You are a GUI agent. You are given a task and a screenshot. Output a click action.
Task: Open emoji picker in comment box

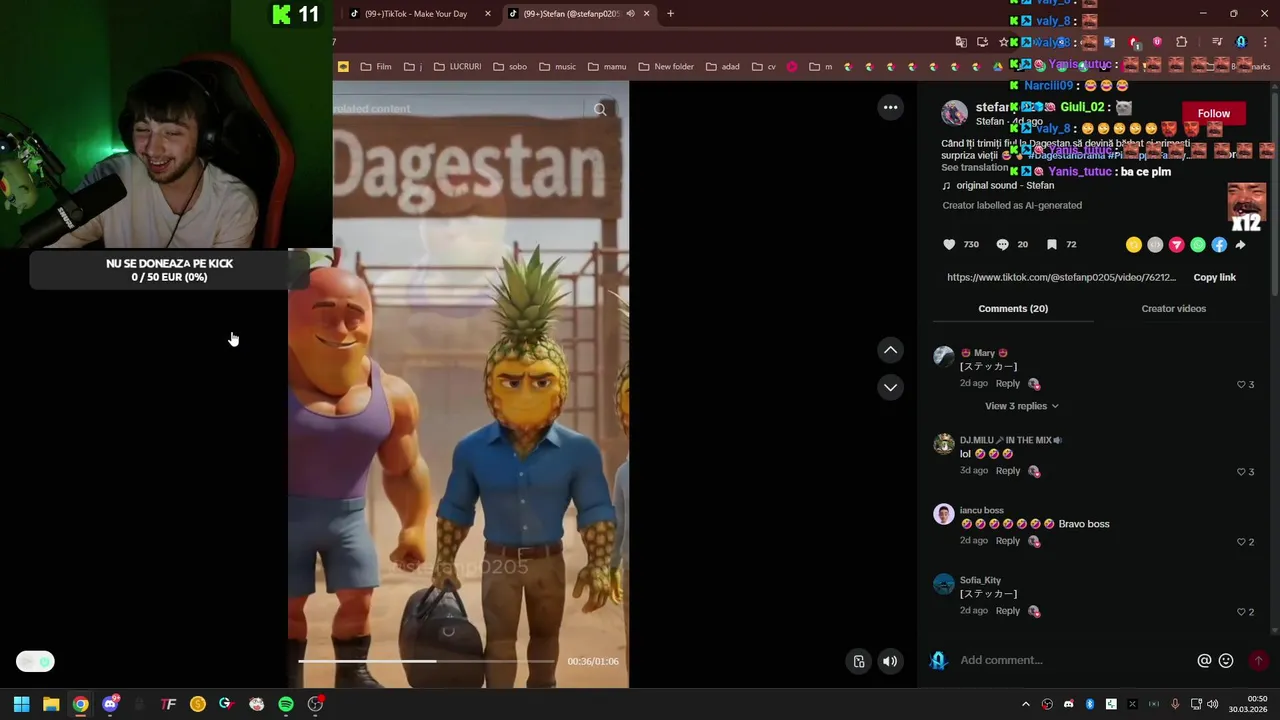click(1226, 661)
